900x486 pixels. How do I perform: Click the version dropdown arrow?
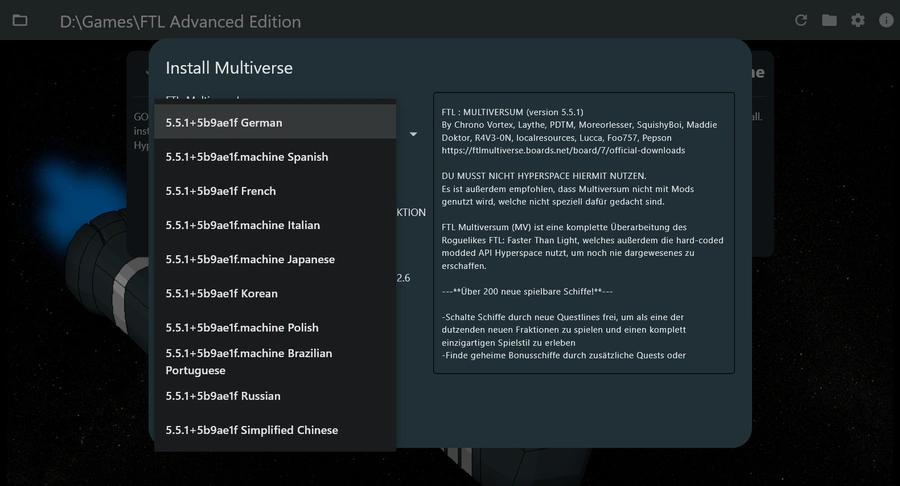tap(413, 134)
